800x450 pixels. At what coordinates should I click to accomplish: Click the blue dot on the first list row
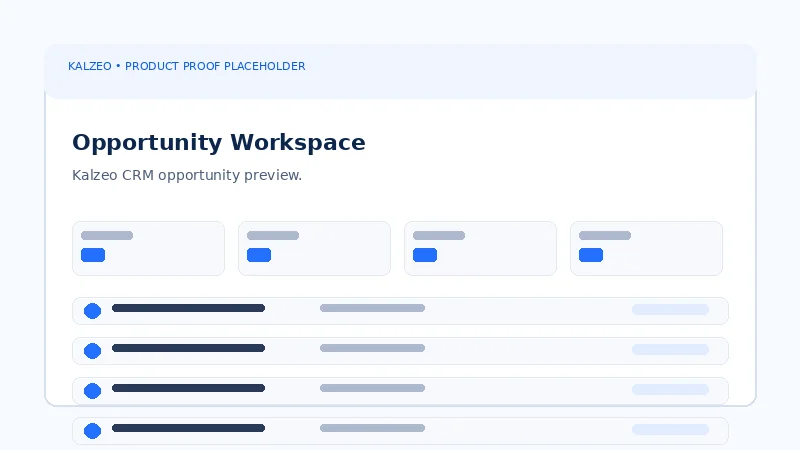(92, 311)
